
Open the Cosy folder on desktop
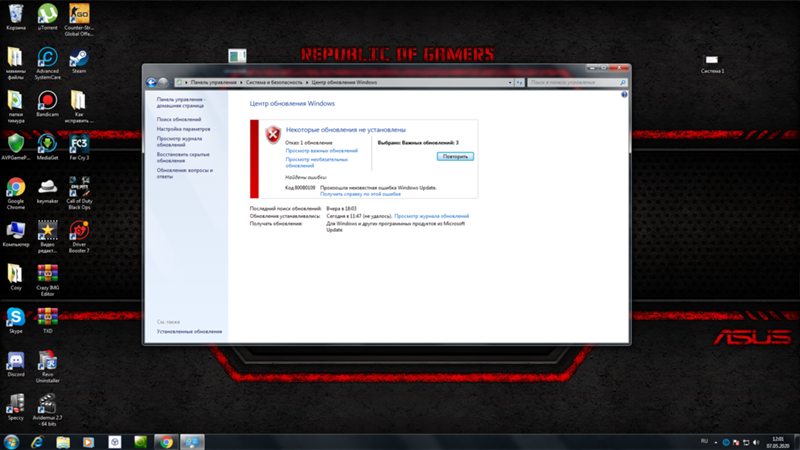click(16, 277)
